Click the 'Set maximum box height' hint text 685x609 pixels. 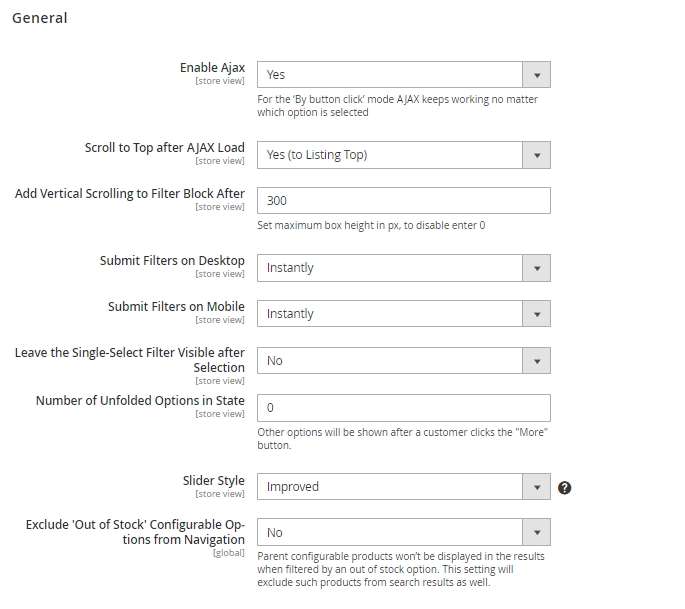click(371, 226)
